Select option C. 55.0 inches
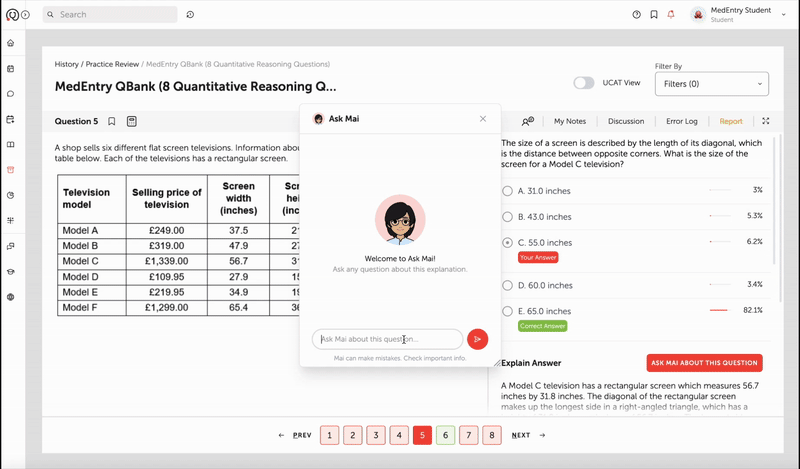 [507, 243]
